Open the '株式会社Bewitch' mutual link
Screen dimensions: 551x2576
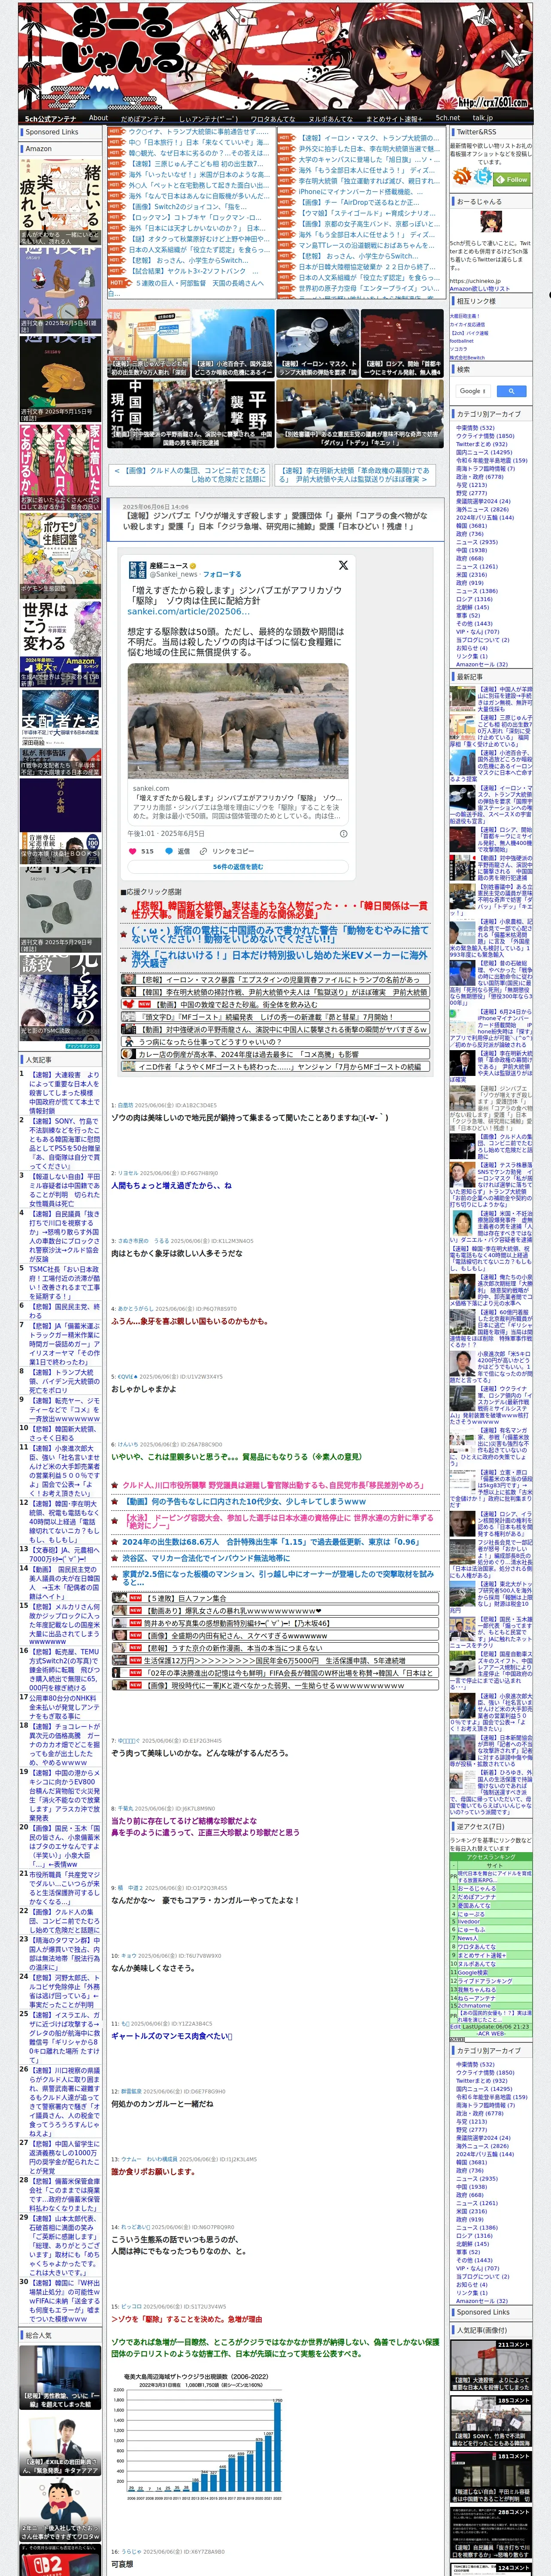pos(467,357)
